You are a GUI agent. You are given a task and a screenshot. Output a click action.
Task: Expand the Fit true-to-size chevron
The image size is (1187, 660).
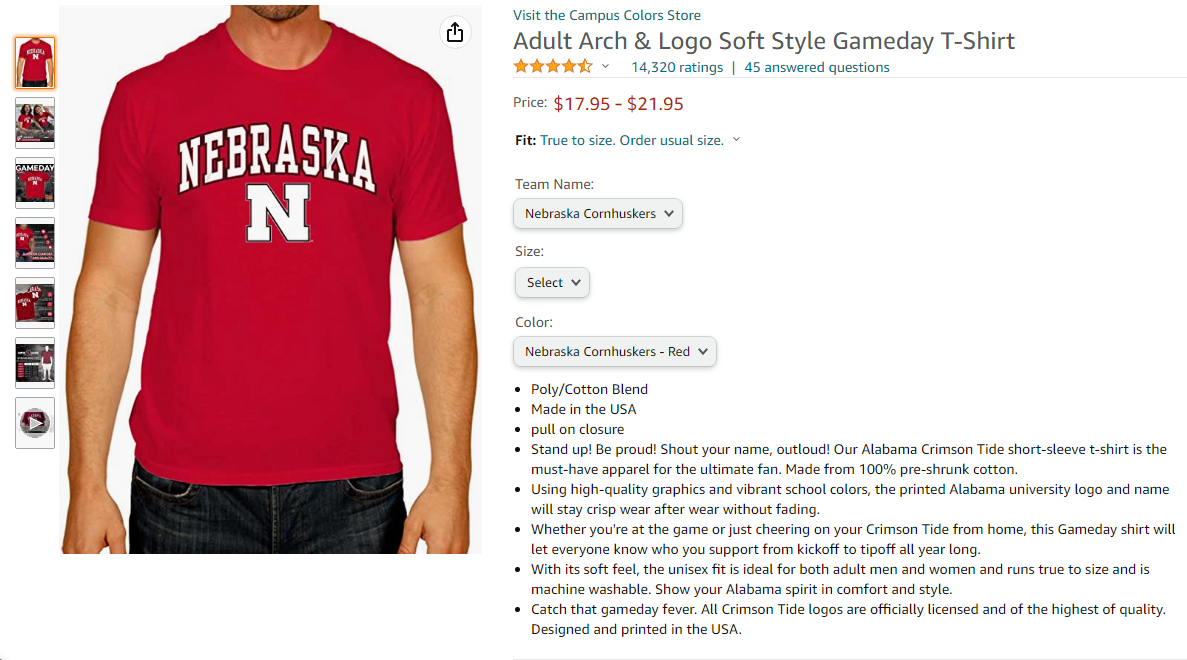(737, 140)
